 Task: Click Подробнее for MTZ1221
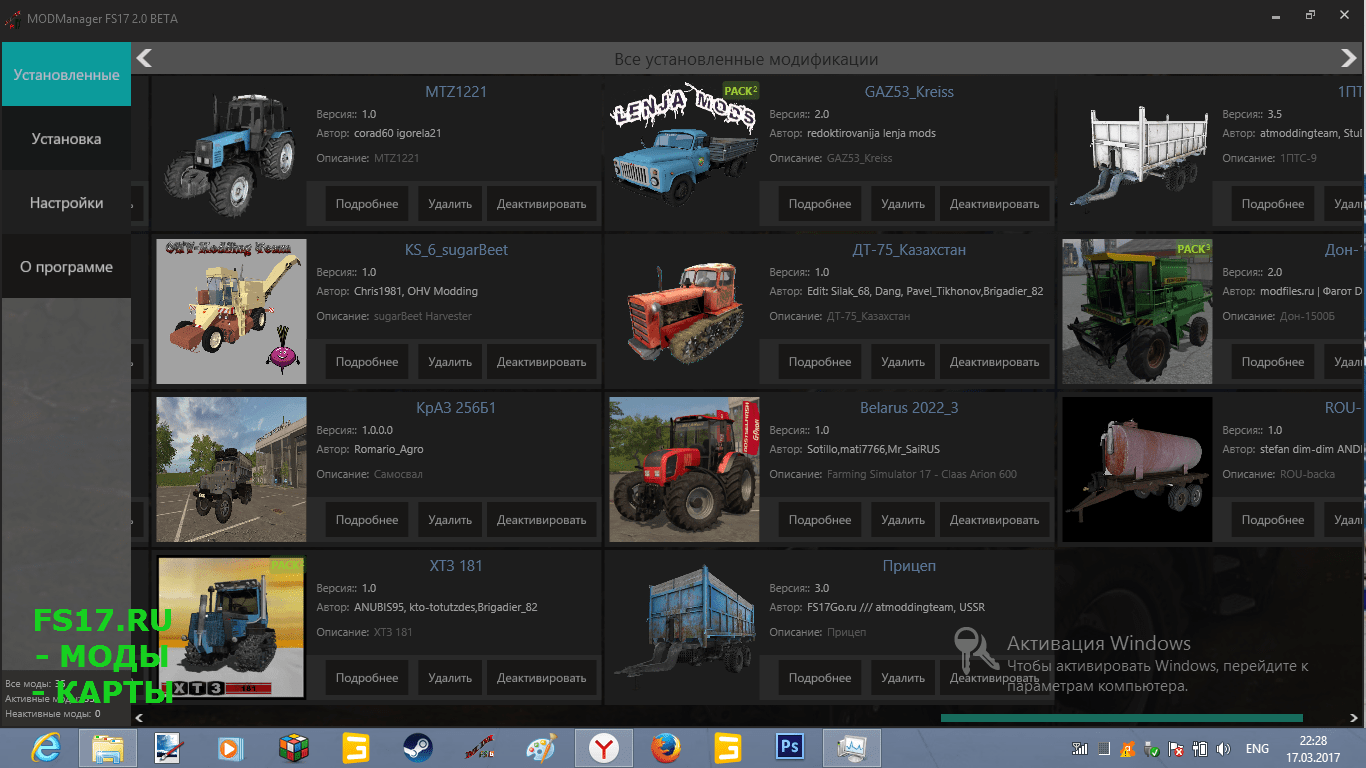click(367, 204)
